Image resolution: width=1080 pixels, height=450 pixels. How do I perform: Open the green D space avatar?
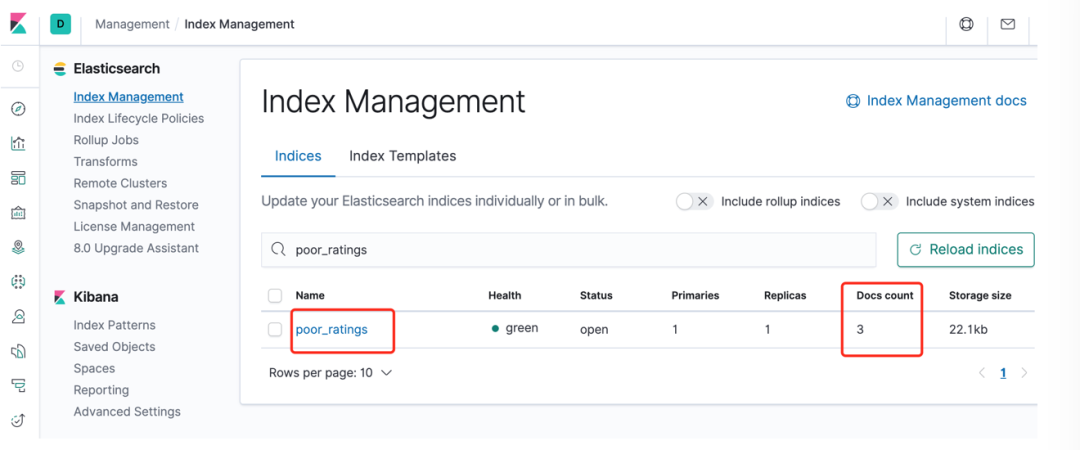coord(60,24)
